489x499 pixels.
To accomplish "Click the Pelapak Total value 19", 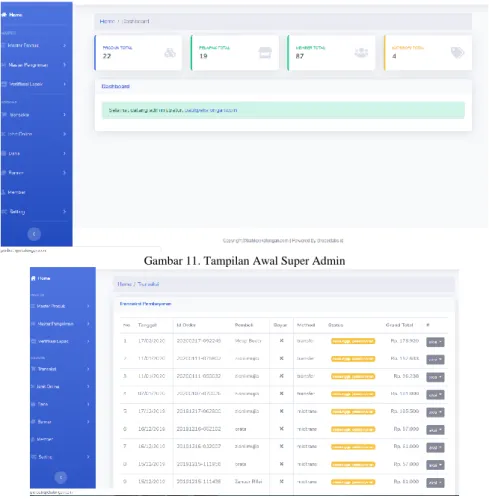I will pyautogui.click(x=203, y=56).
